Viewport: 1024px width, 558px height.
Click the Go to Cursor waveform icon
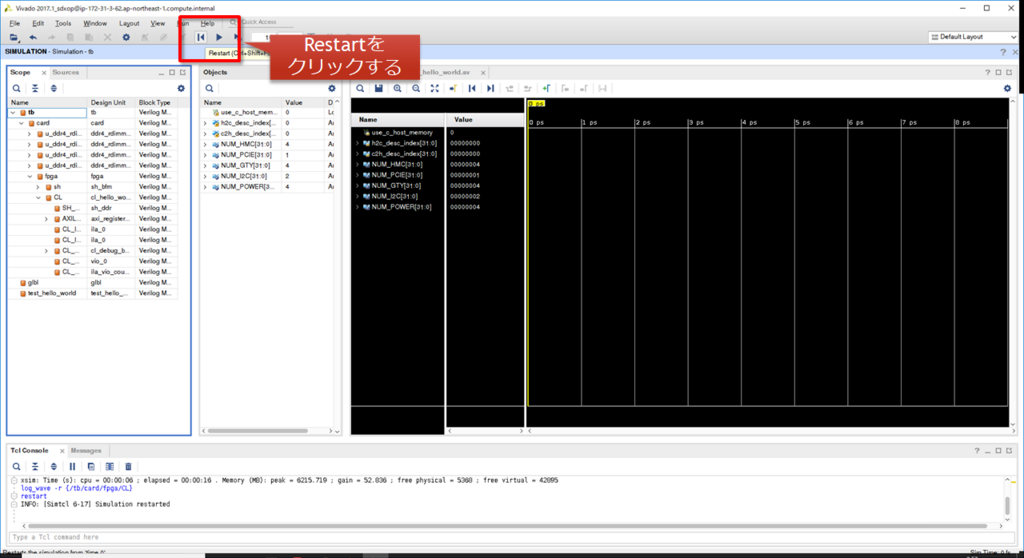point(453,88)
